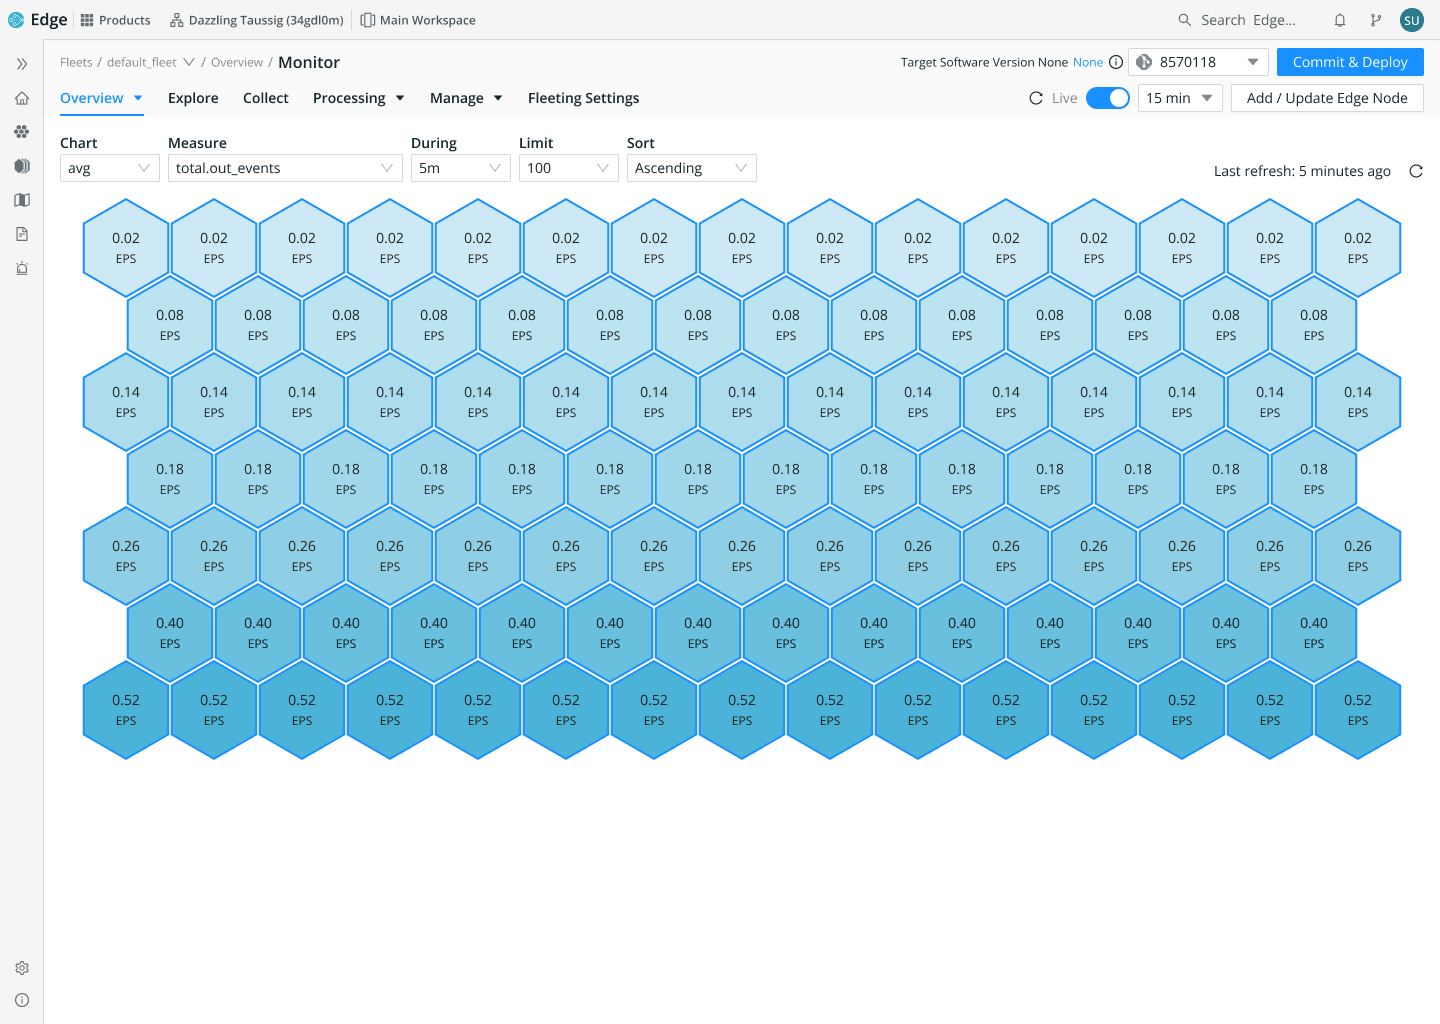
Task: Open the alerts bell icon in the sidebar
Action: (21, 268)
